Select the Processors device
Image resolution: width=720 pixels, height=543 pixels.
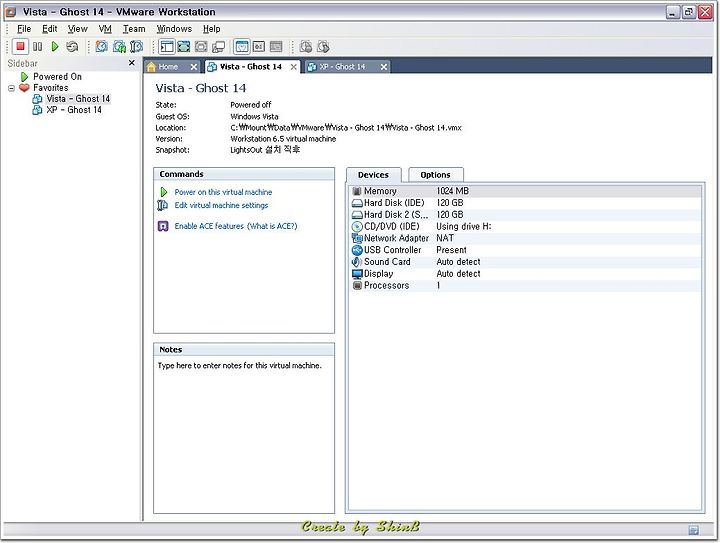click(x=526, y=285)
